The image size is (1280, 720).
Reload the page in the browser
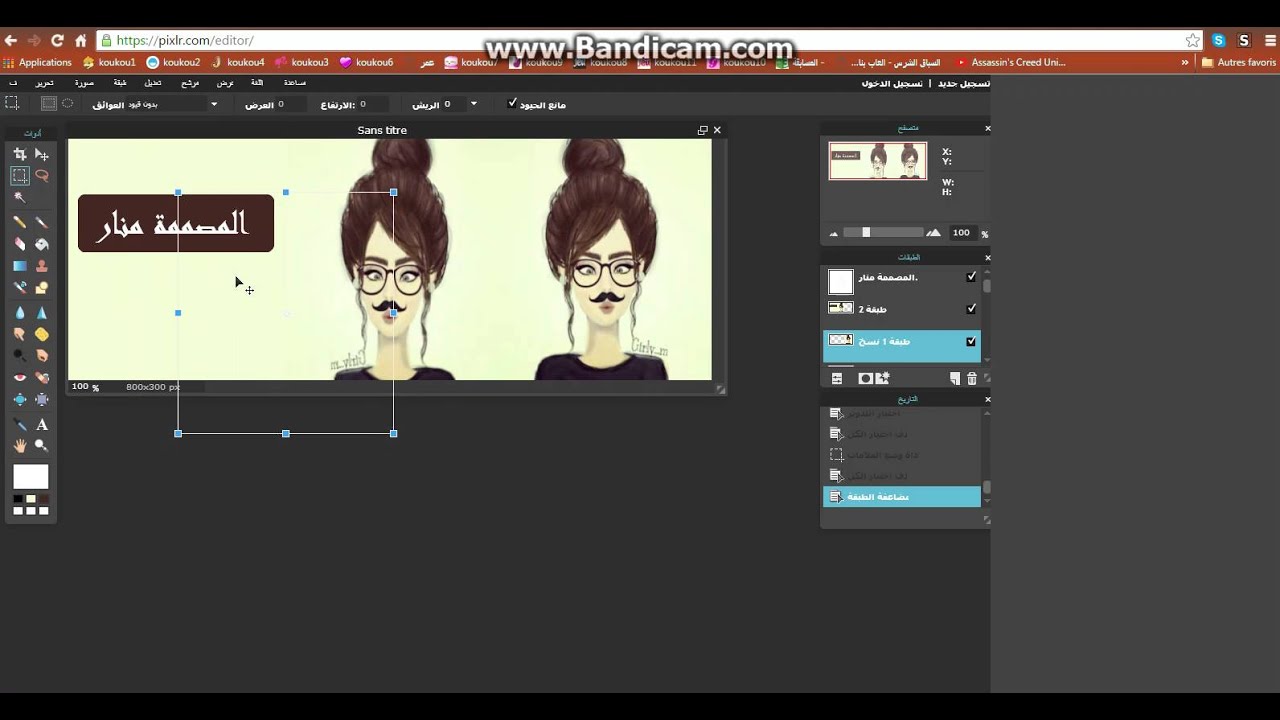tap(57, 40)
